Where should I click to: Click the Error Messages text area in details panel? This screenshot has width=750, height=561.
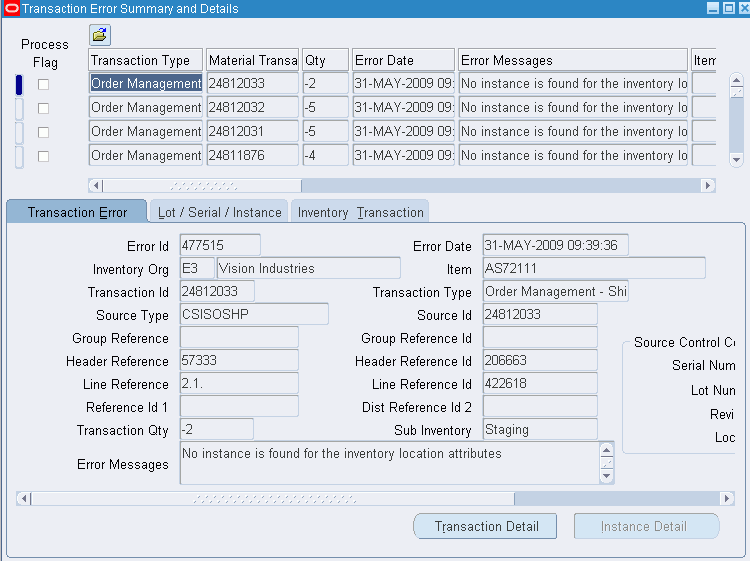pos(389,463)
